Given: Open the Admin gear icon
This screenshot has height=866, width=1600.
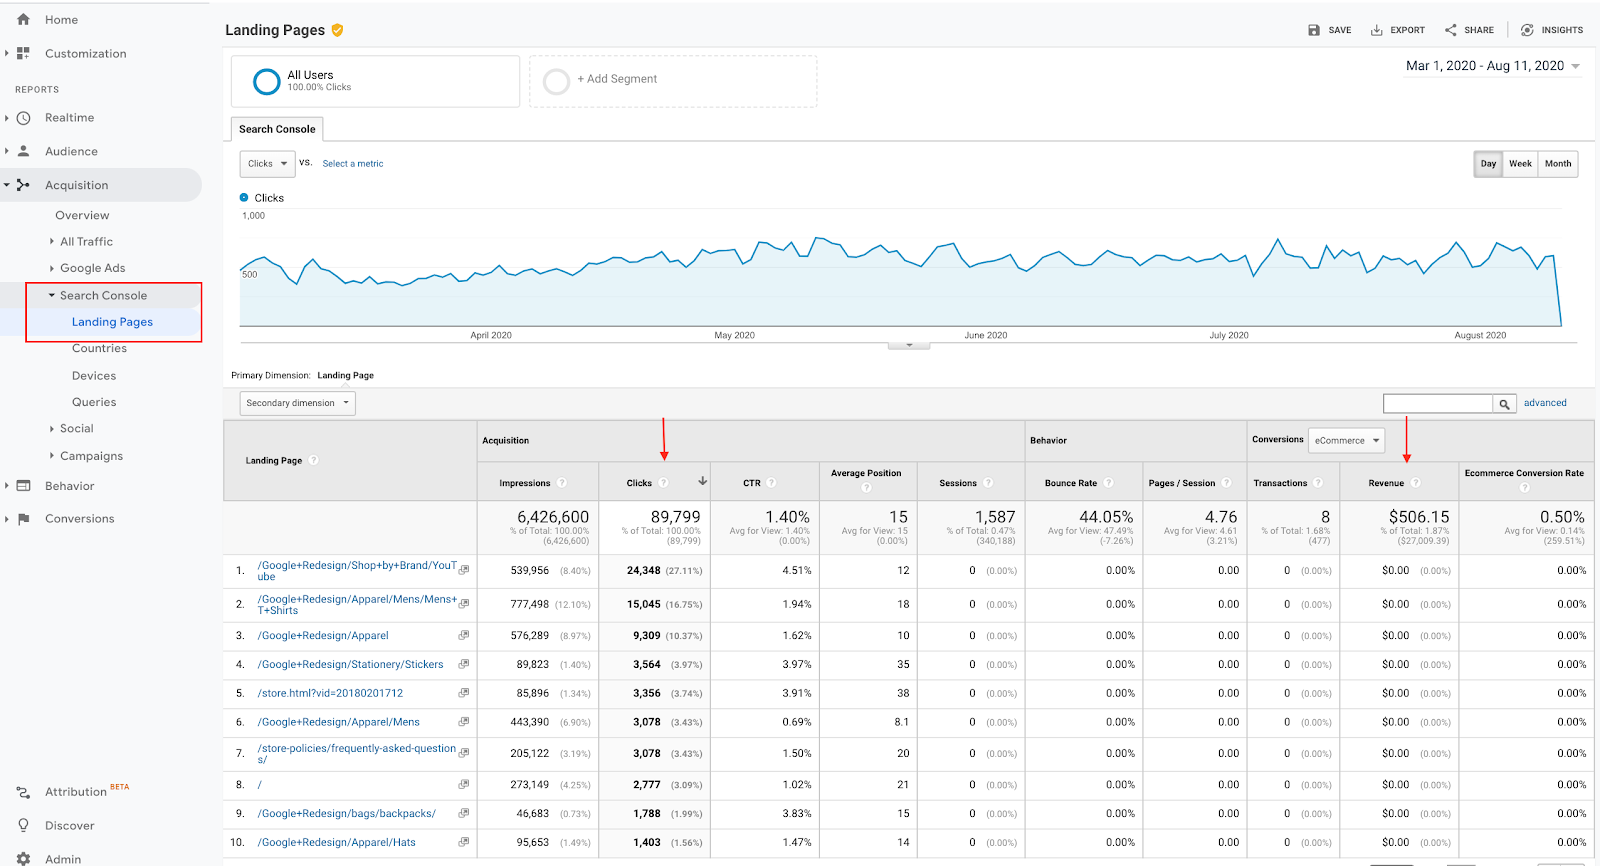Looking at the screenshot, I should pos(24,859).
